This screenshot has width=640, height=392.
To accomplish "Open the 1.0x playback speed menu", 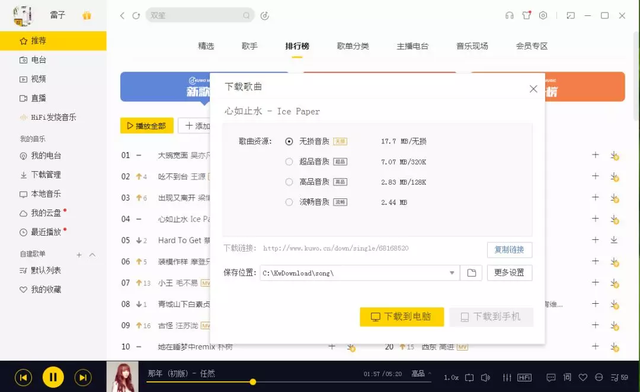I will (451, 378).
